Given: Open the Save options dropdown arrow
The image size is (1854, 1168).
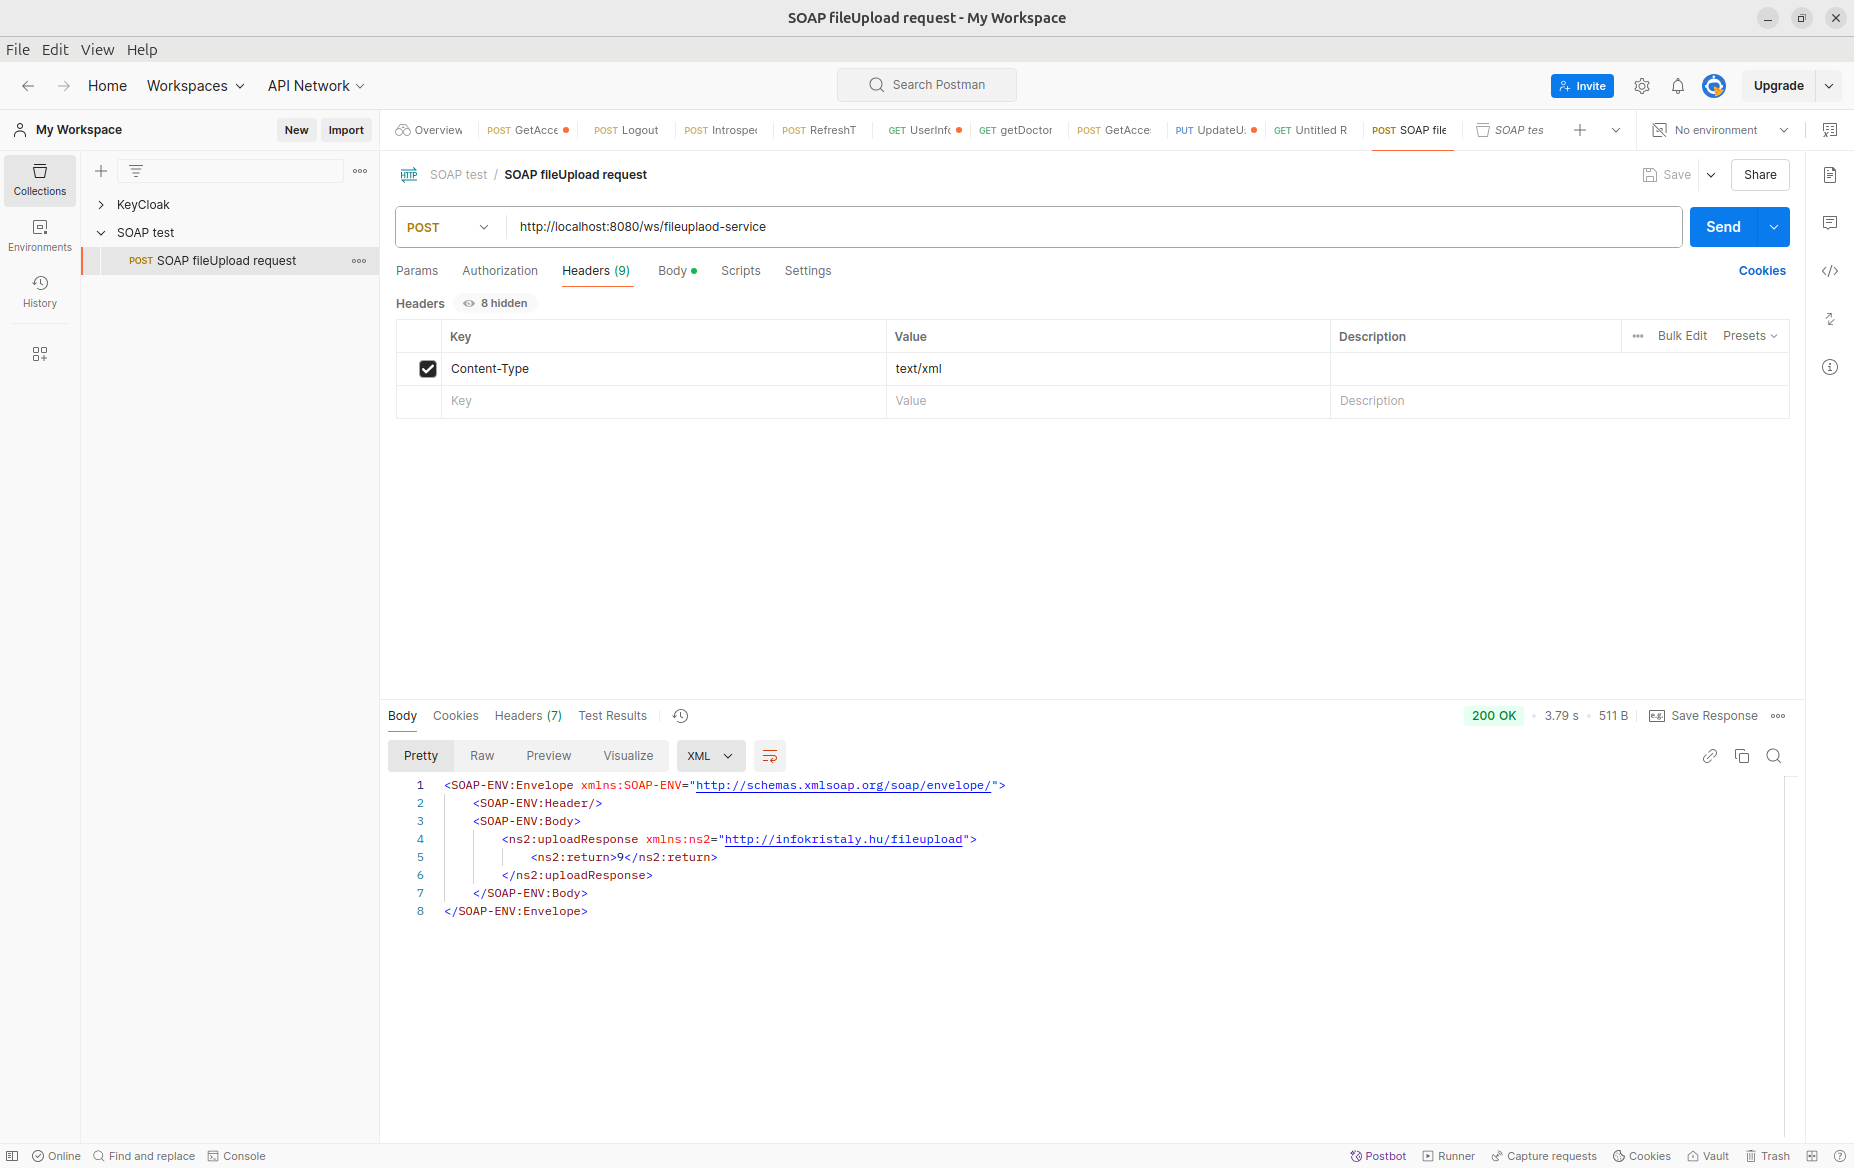Looking at the screenshot, I should [x=1711, y=175].
